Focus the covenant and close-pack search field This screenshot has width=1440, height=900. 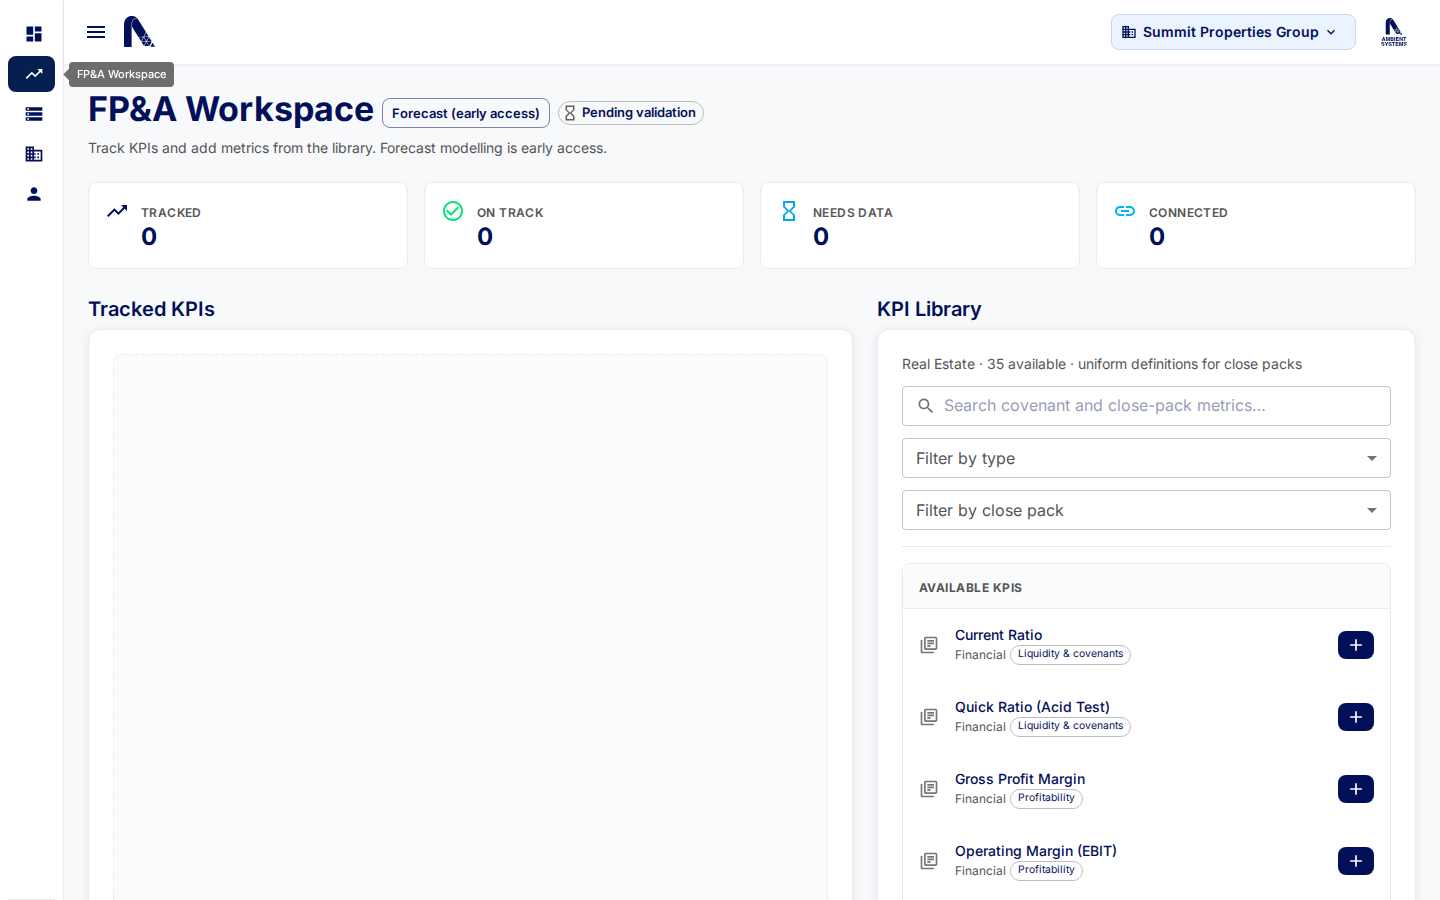(1146, 406)
